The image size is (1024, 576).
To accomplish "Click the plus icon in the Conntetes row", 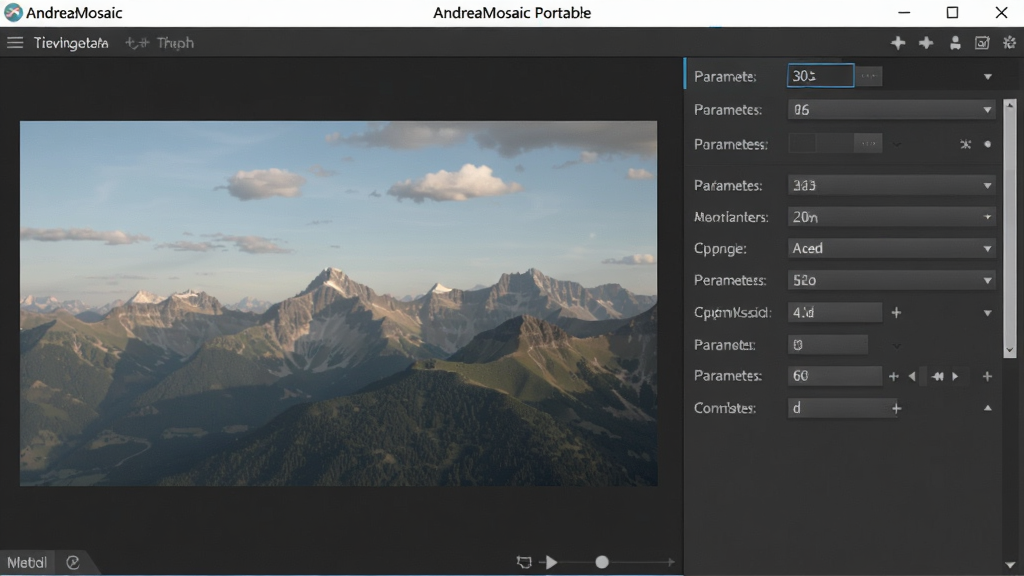I will [x=897, y=408].
